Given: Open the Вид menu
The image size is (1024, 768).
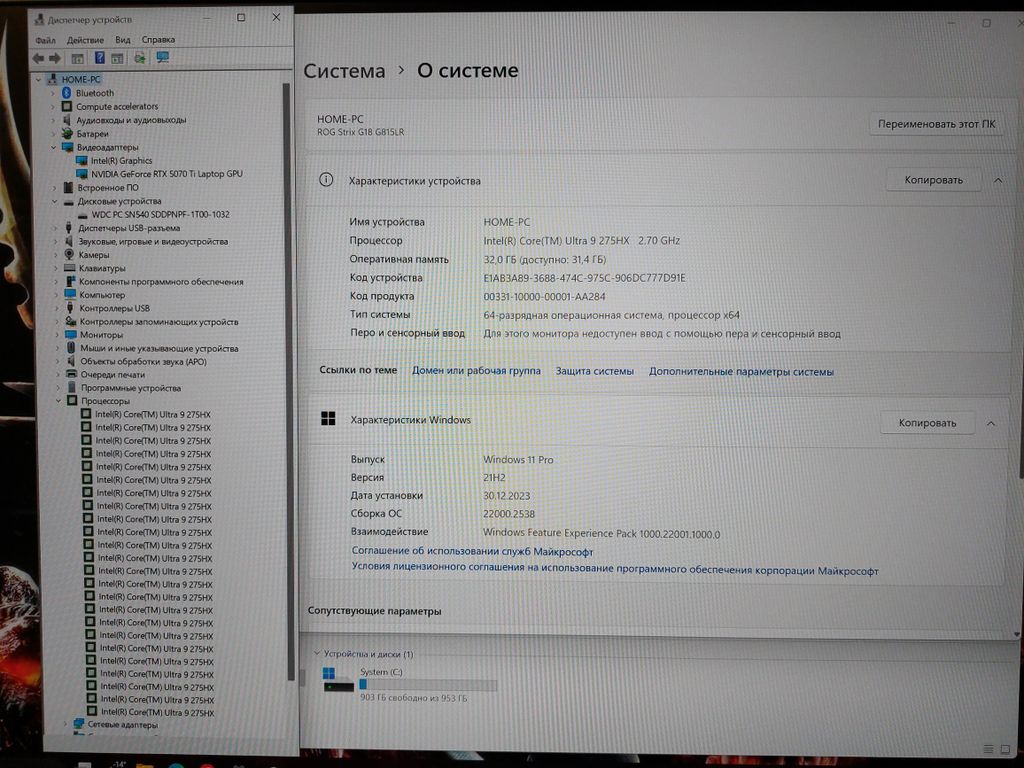Looking at the screenshot, I should click(x=123, y=40).
